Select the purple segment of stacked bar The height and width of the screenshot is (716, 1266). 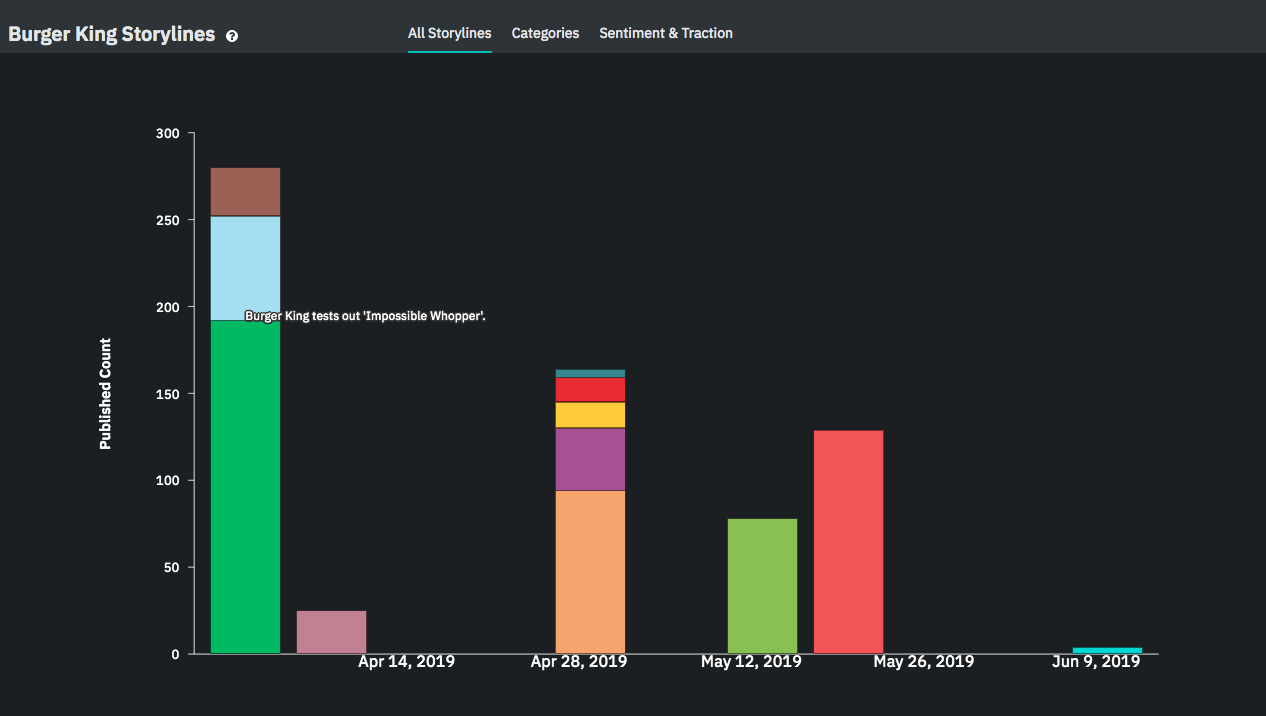click(590, 459)
